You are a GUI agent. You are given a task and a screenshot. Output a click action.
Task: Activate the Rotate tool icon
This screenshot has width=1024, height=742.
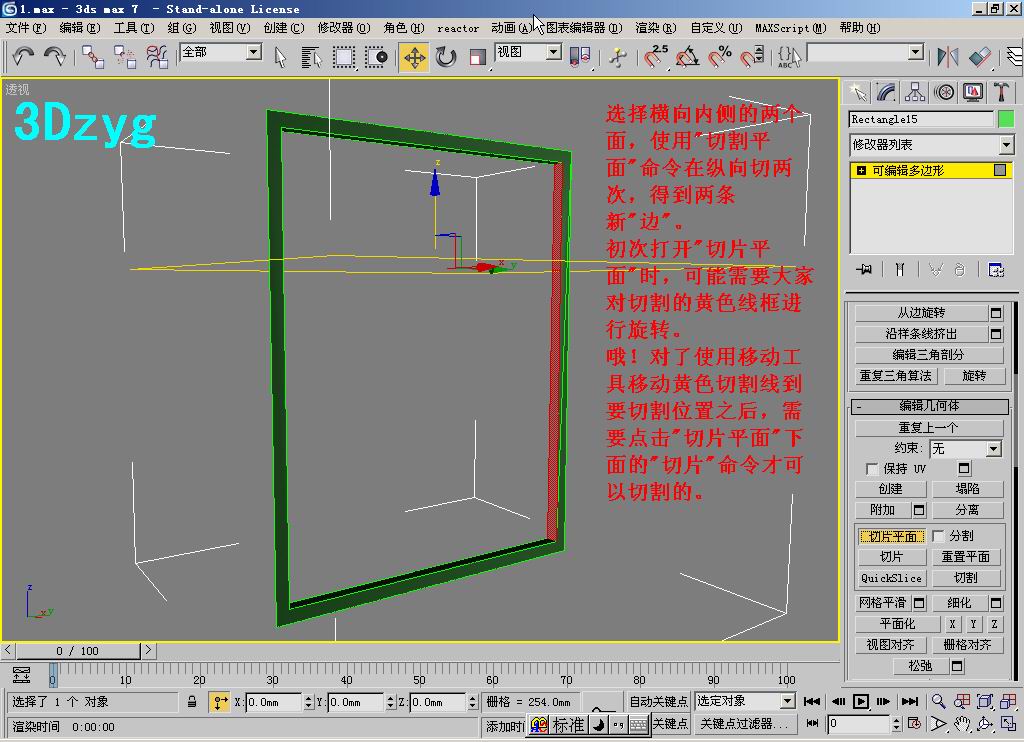pos(446,56)
